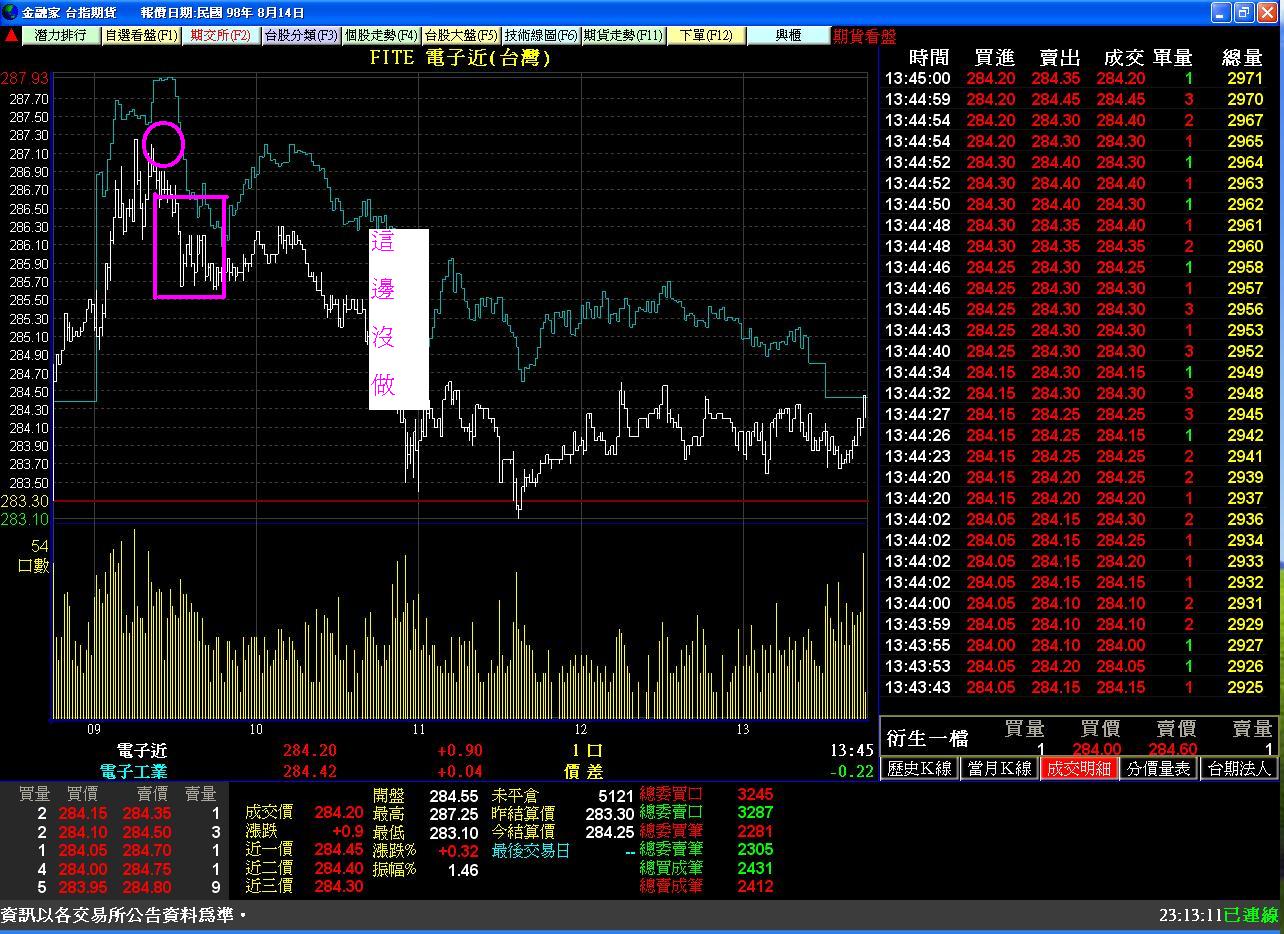The width and height of the screenshot is (1284, 934).
Task: Open 潛力排行 tab
Action: (x=60, y=35)
